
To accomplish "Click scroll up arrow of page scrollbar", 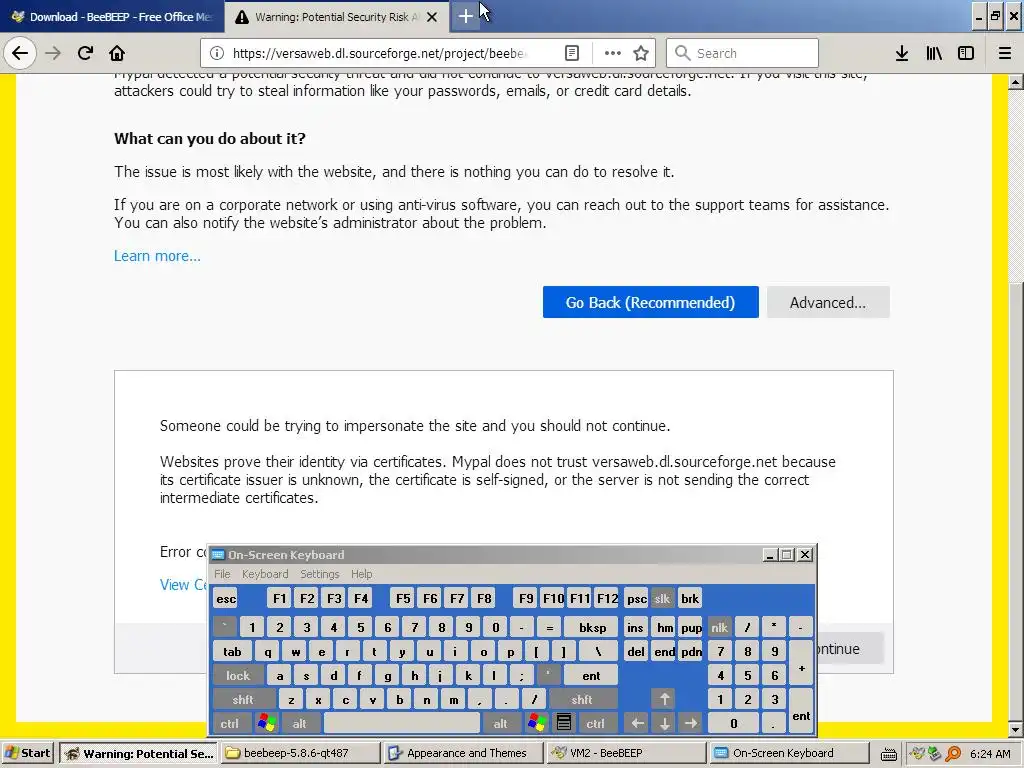I will [x=1016, y=82].
